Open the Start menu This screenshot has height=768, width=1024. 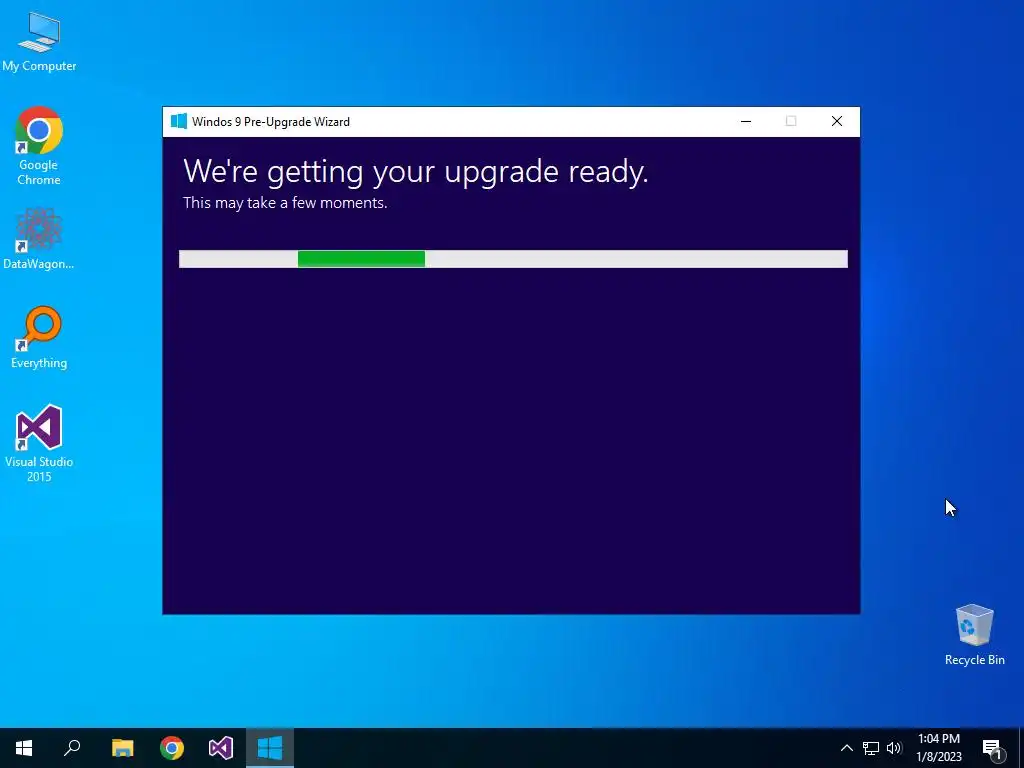coord(24,748)
